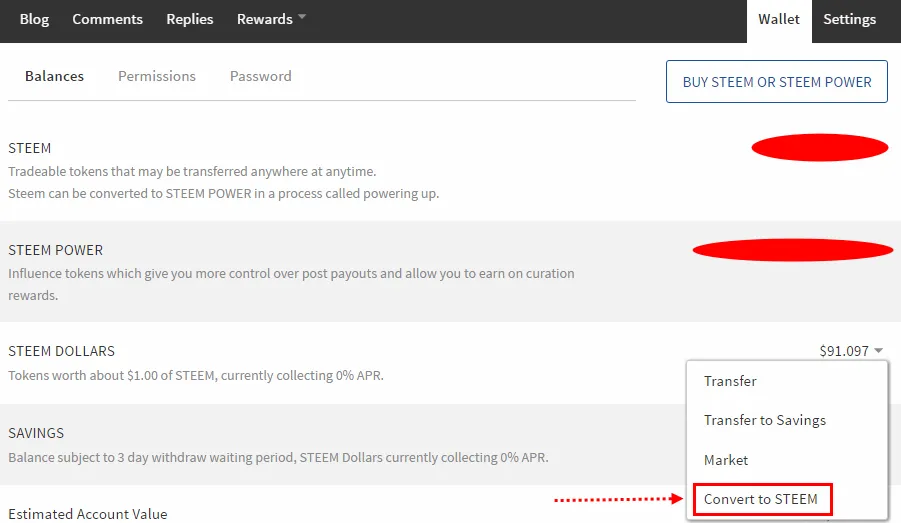
Task: Open the Password sub-tab
Action: click(261, 76)
